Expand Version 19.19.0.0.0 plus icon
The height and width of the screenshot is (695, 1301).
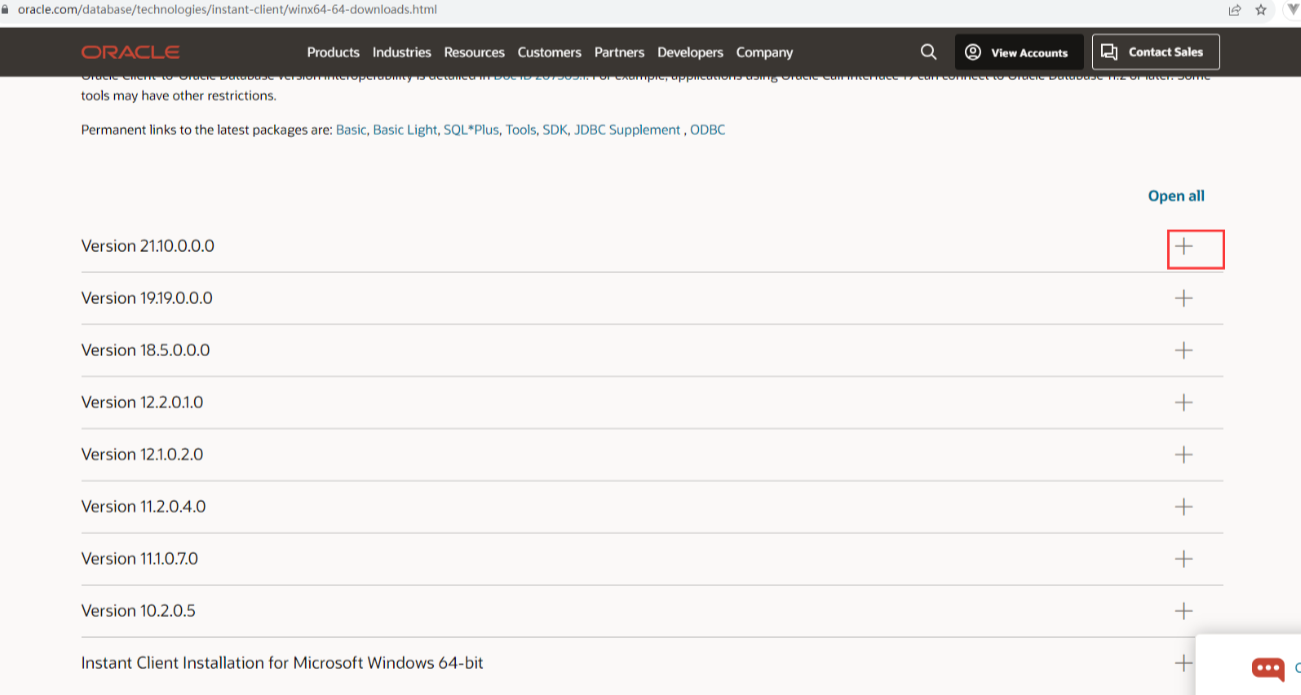pos(1184,298)
